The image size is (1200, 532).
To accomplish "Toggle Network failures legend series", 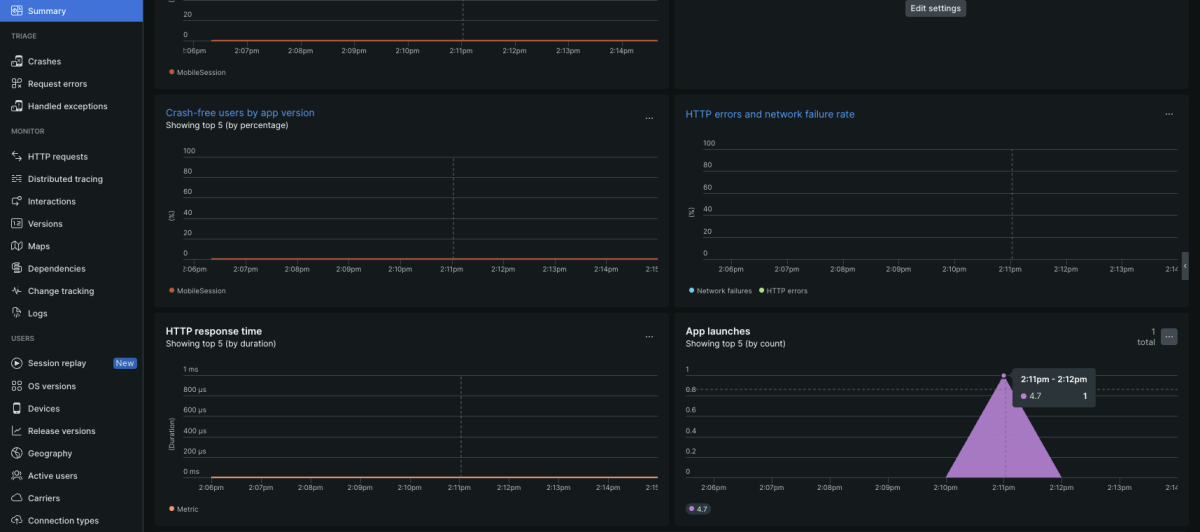I will [x=720, y=291].
